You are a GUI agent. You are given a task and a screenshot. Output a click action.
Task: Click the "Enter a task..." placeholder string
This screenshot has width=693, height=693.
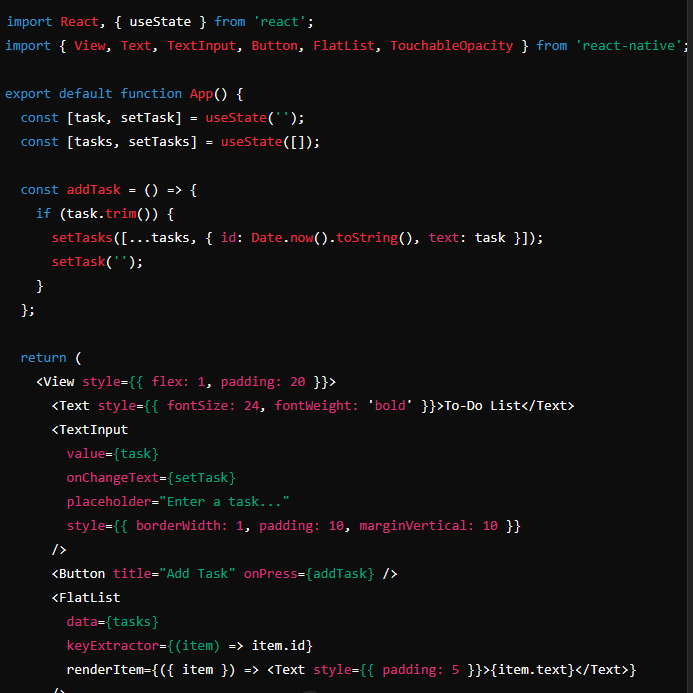[224, 502]
